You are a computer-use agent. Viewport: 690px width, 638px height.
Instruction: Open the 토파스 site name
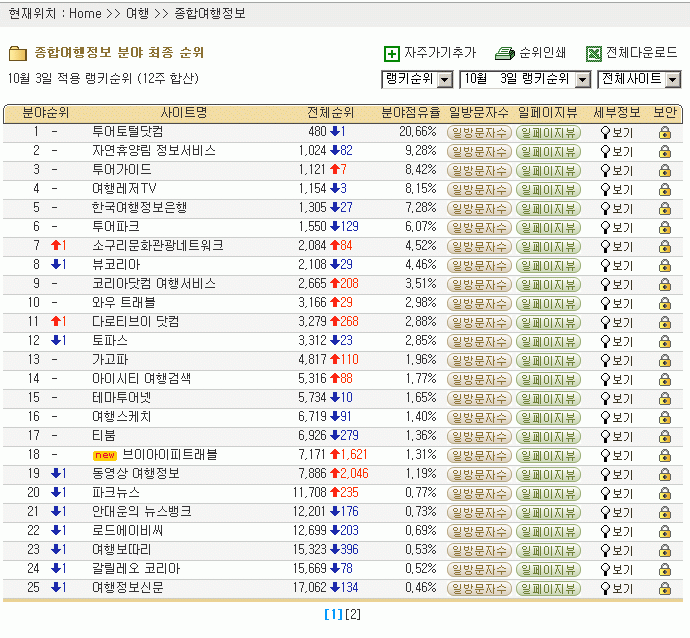click(x=110, y=341)
